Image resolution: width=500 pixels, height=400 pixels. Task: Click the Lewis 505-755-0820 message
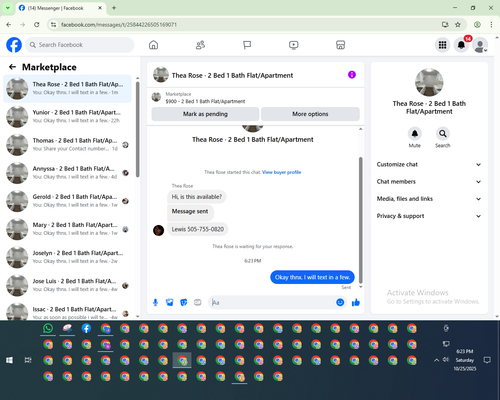click(x=198, y=229)
